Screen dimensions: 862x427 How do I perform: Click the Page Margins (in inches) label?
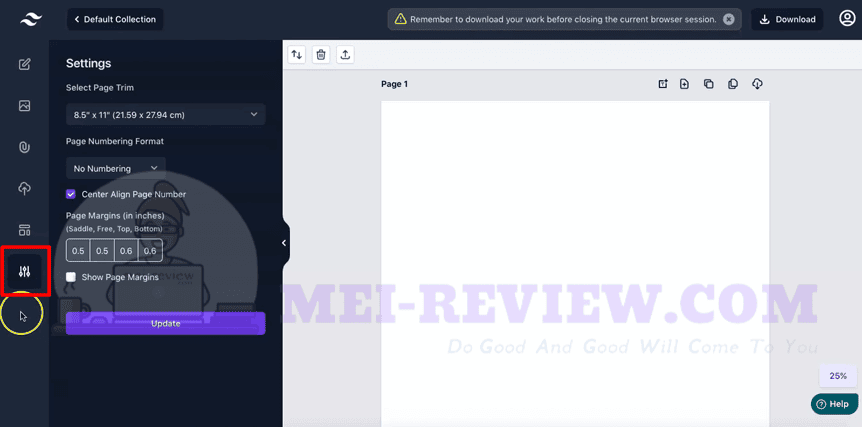click(115, 215)
